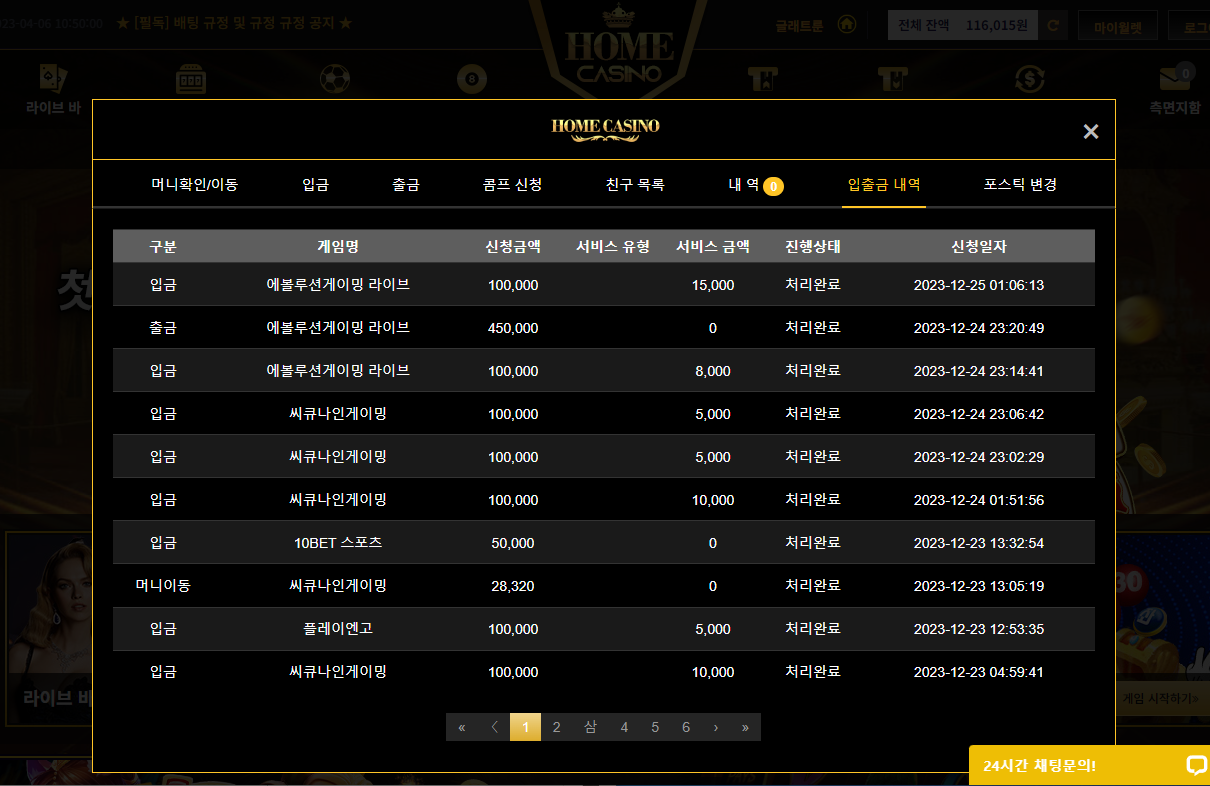
Task: Open the 측면지함 mail icon
Action: pyautogui.click(x=1174, y=78)
